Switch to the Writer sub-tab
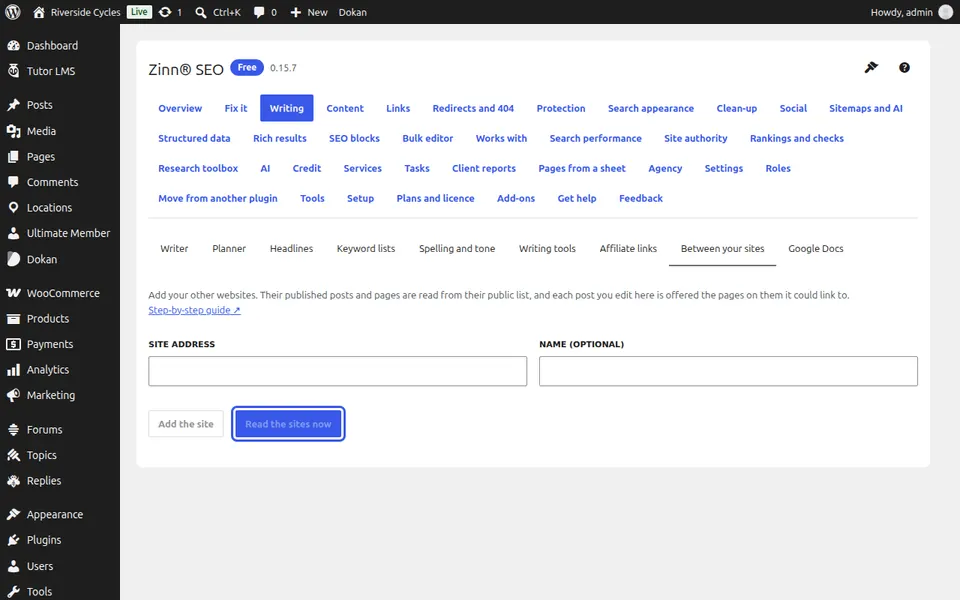Image resolution: width=960 pixels, height=600 pixels. pyautogui.click(x=174, y=249)
